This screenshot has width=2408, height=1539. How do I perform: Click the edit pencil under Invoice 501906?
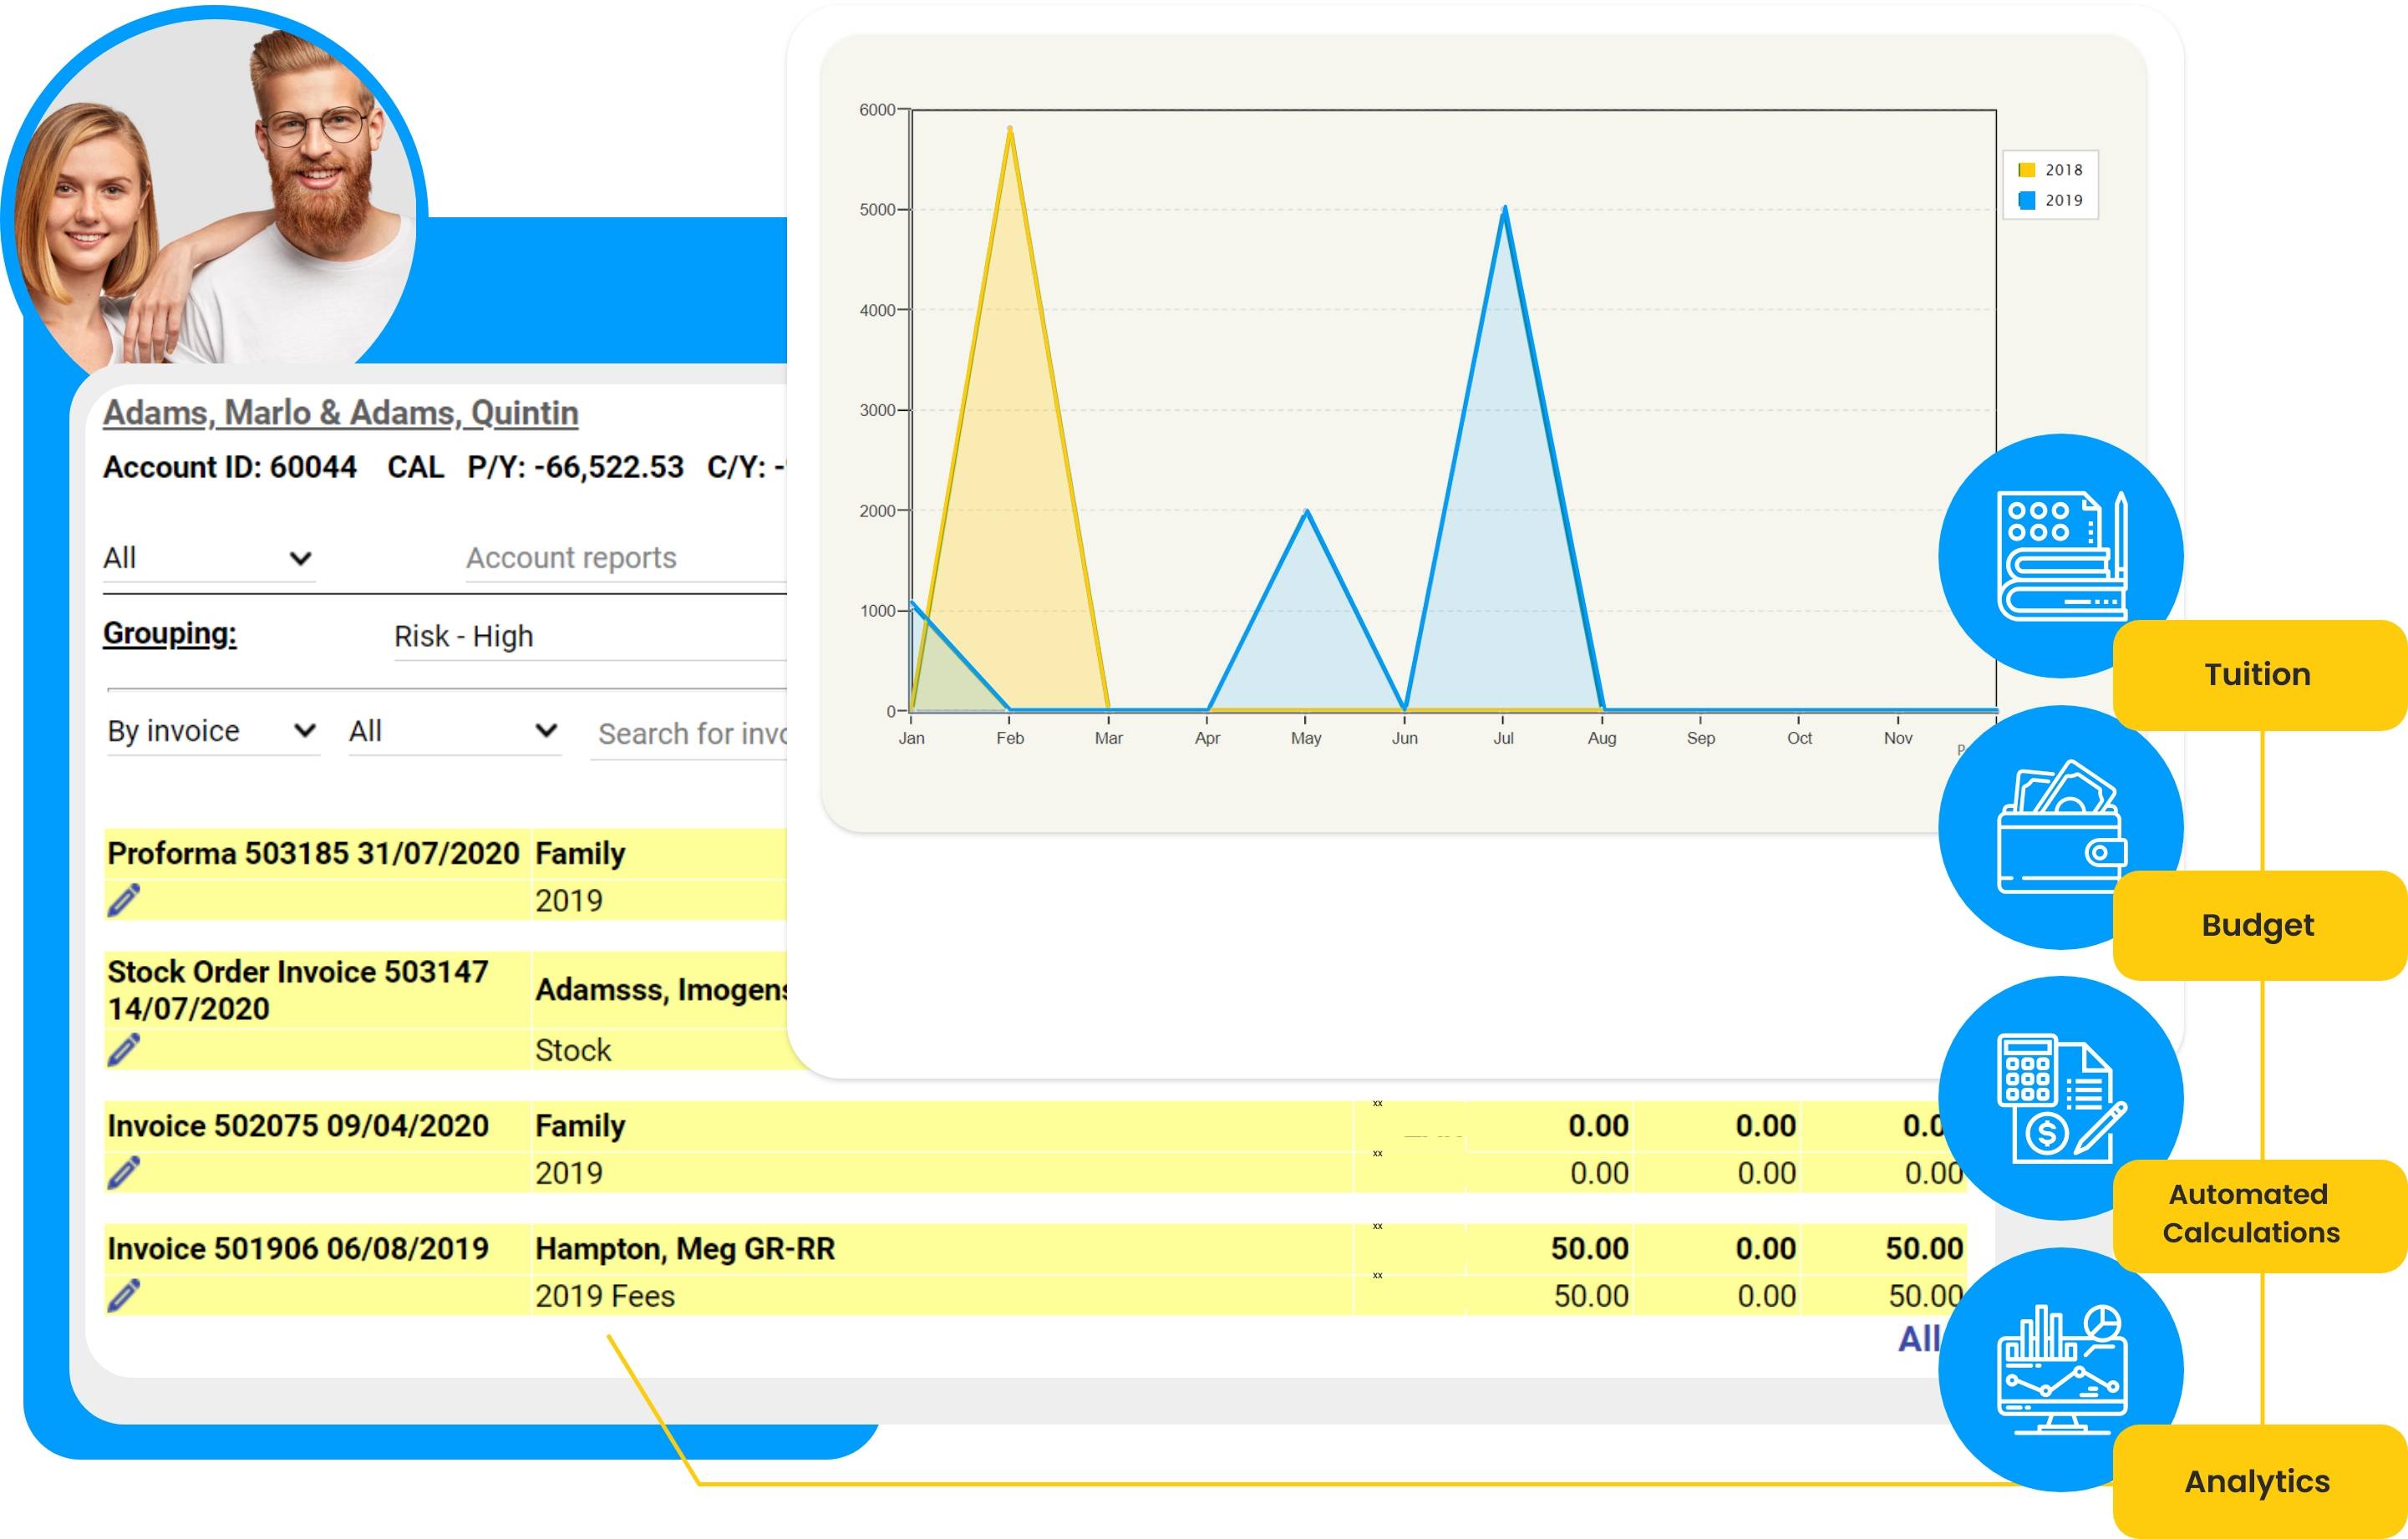tap(124, 1295)
